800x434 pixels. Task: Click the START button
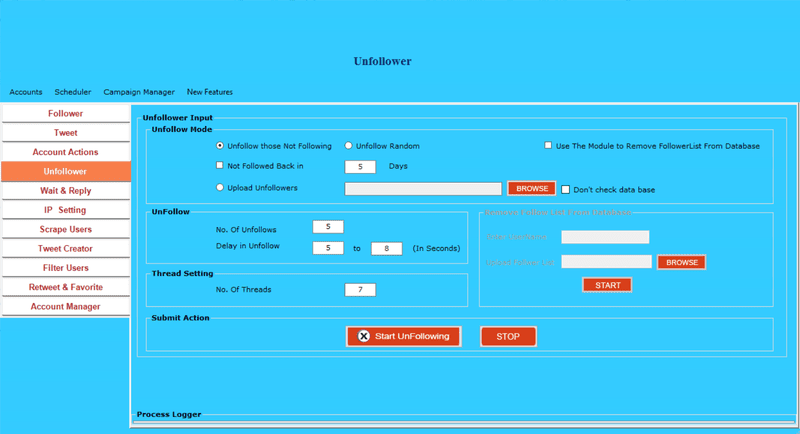click(607, 285)
